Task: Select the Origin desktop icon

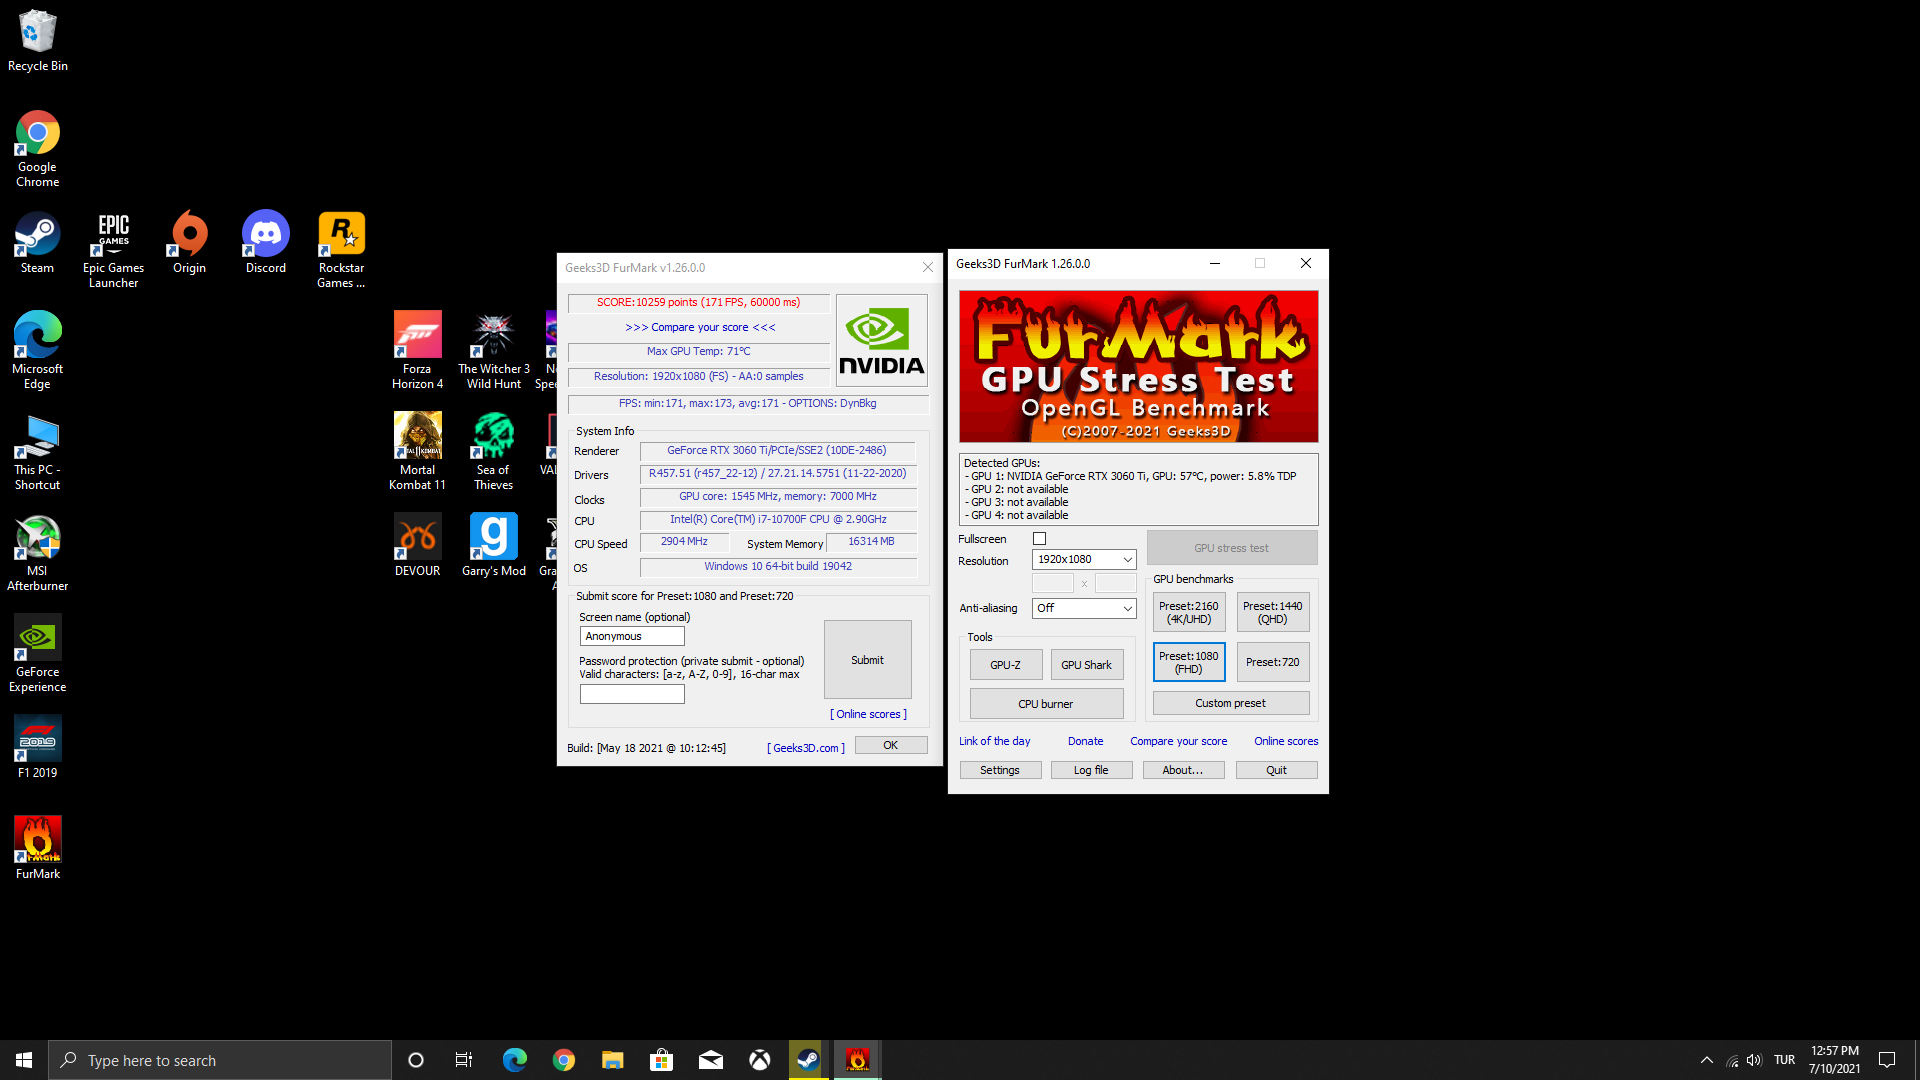Action: point(190,243)
